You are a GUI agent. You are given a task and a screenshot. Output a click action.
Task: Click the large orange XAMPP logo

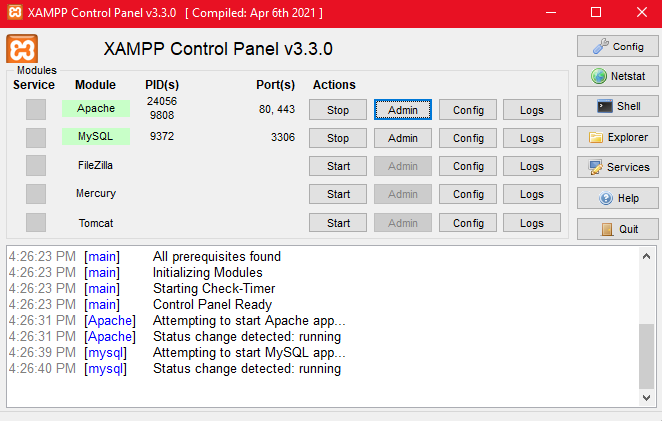22,49
